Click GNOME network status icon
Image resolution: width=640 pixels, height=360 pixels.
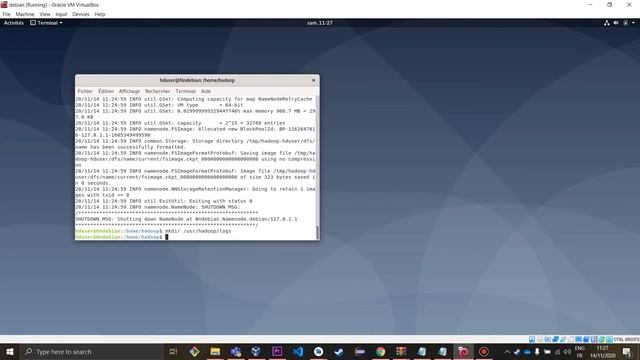tap(607, 23)
